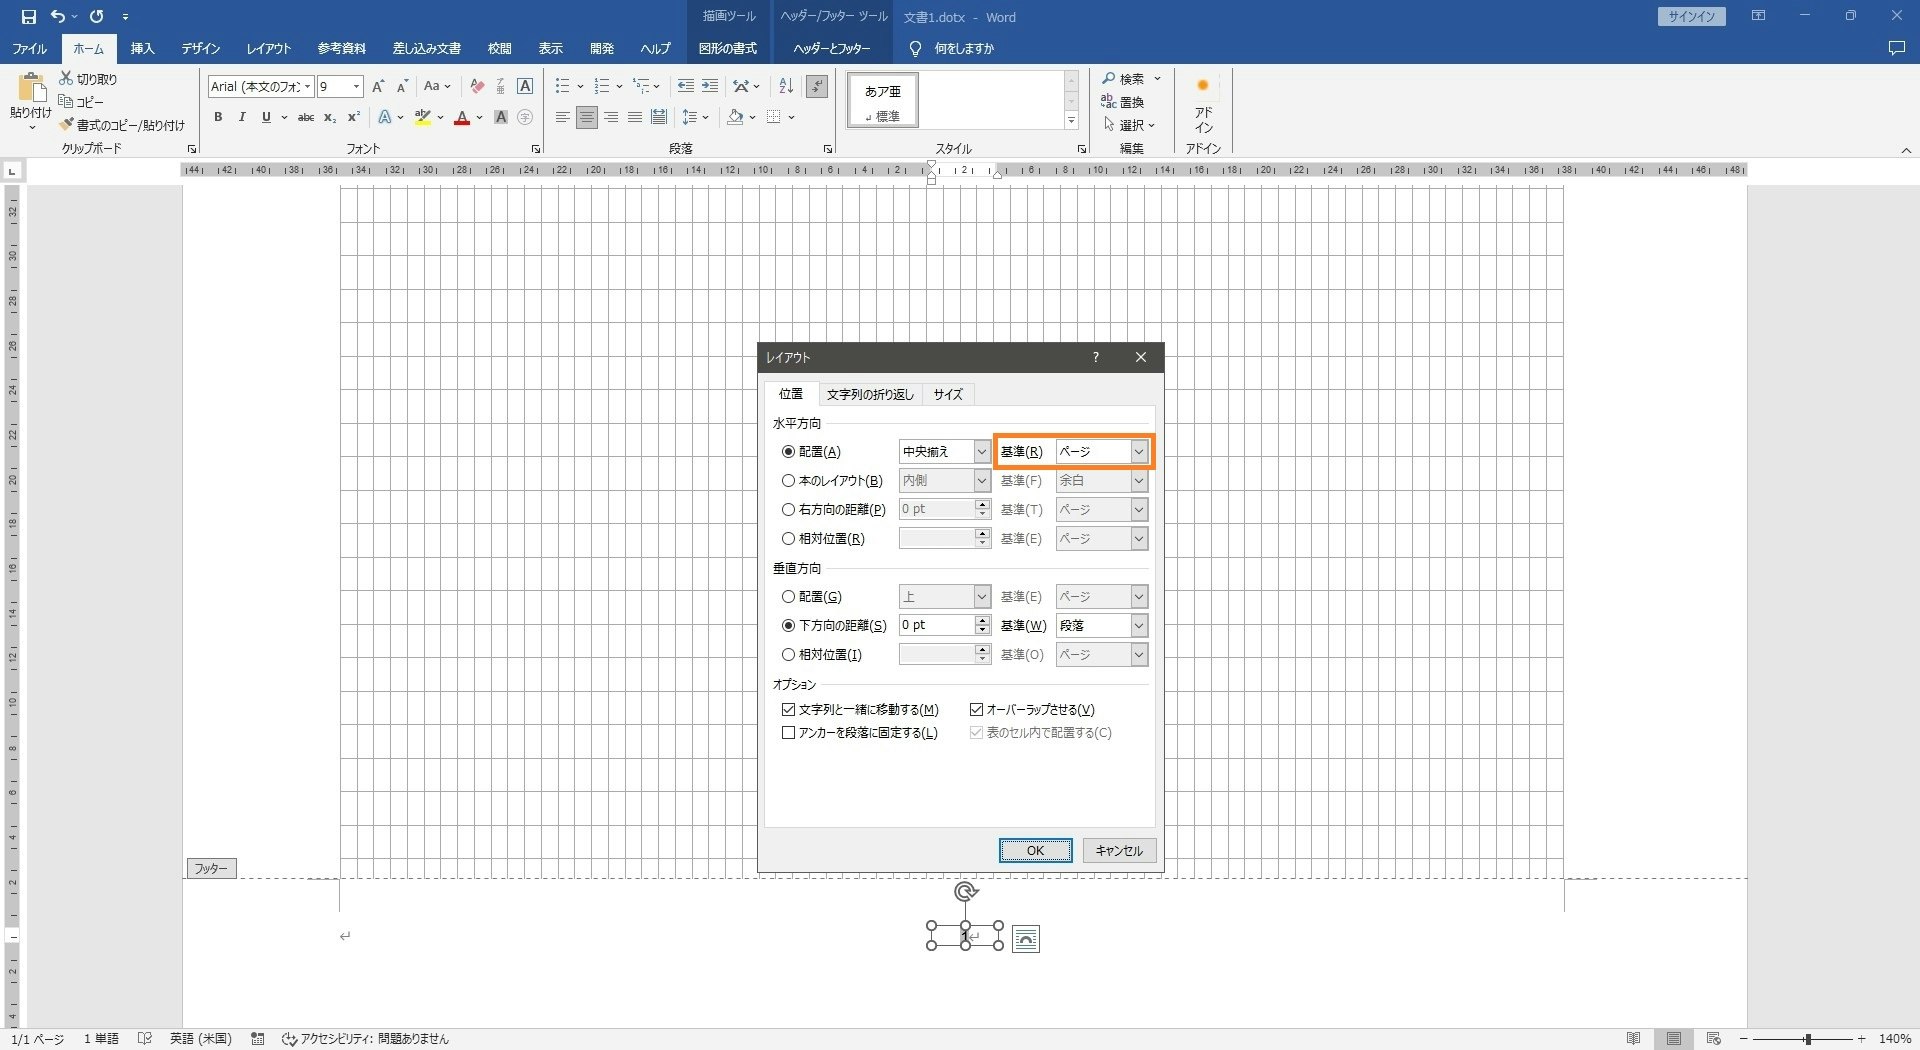Open the font color red swatch
1920x1050 pixels.
[x=462, y=118]
